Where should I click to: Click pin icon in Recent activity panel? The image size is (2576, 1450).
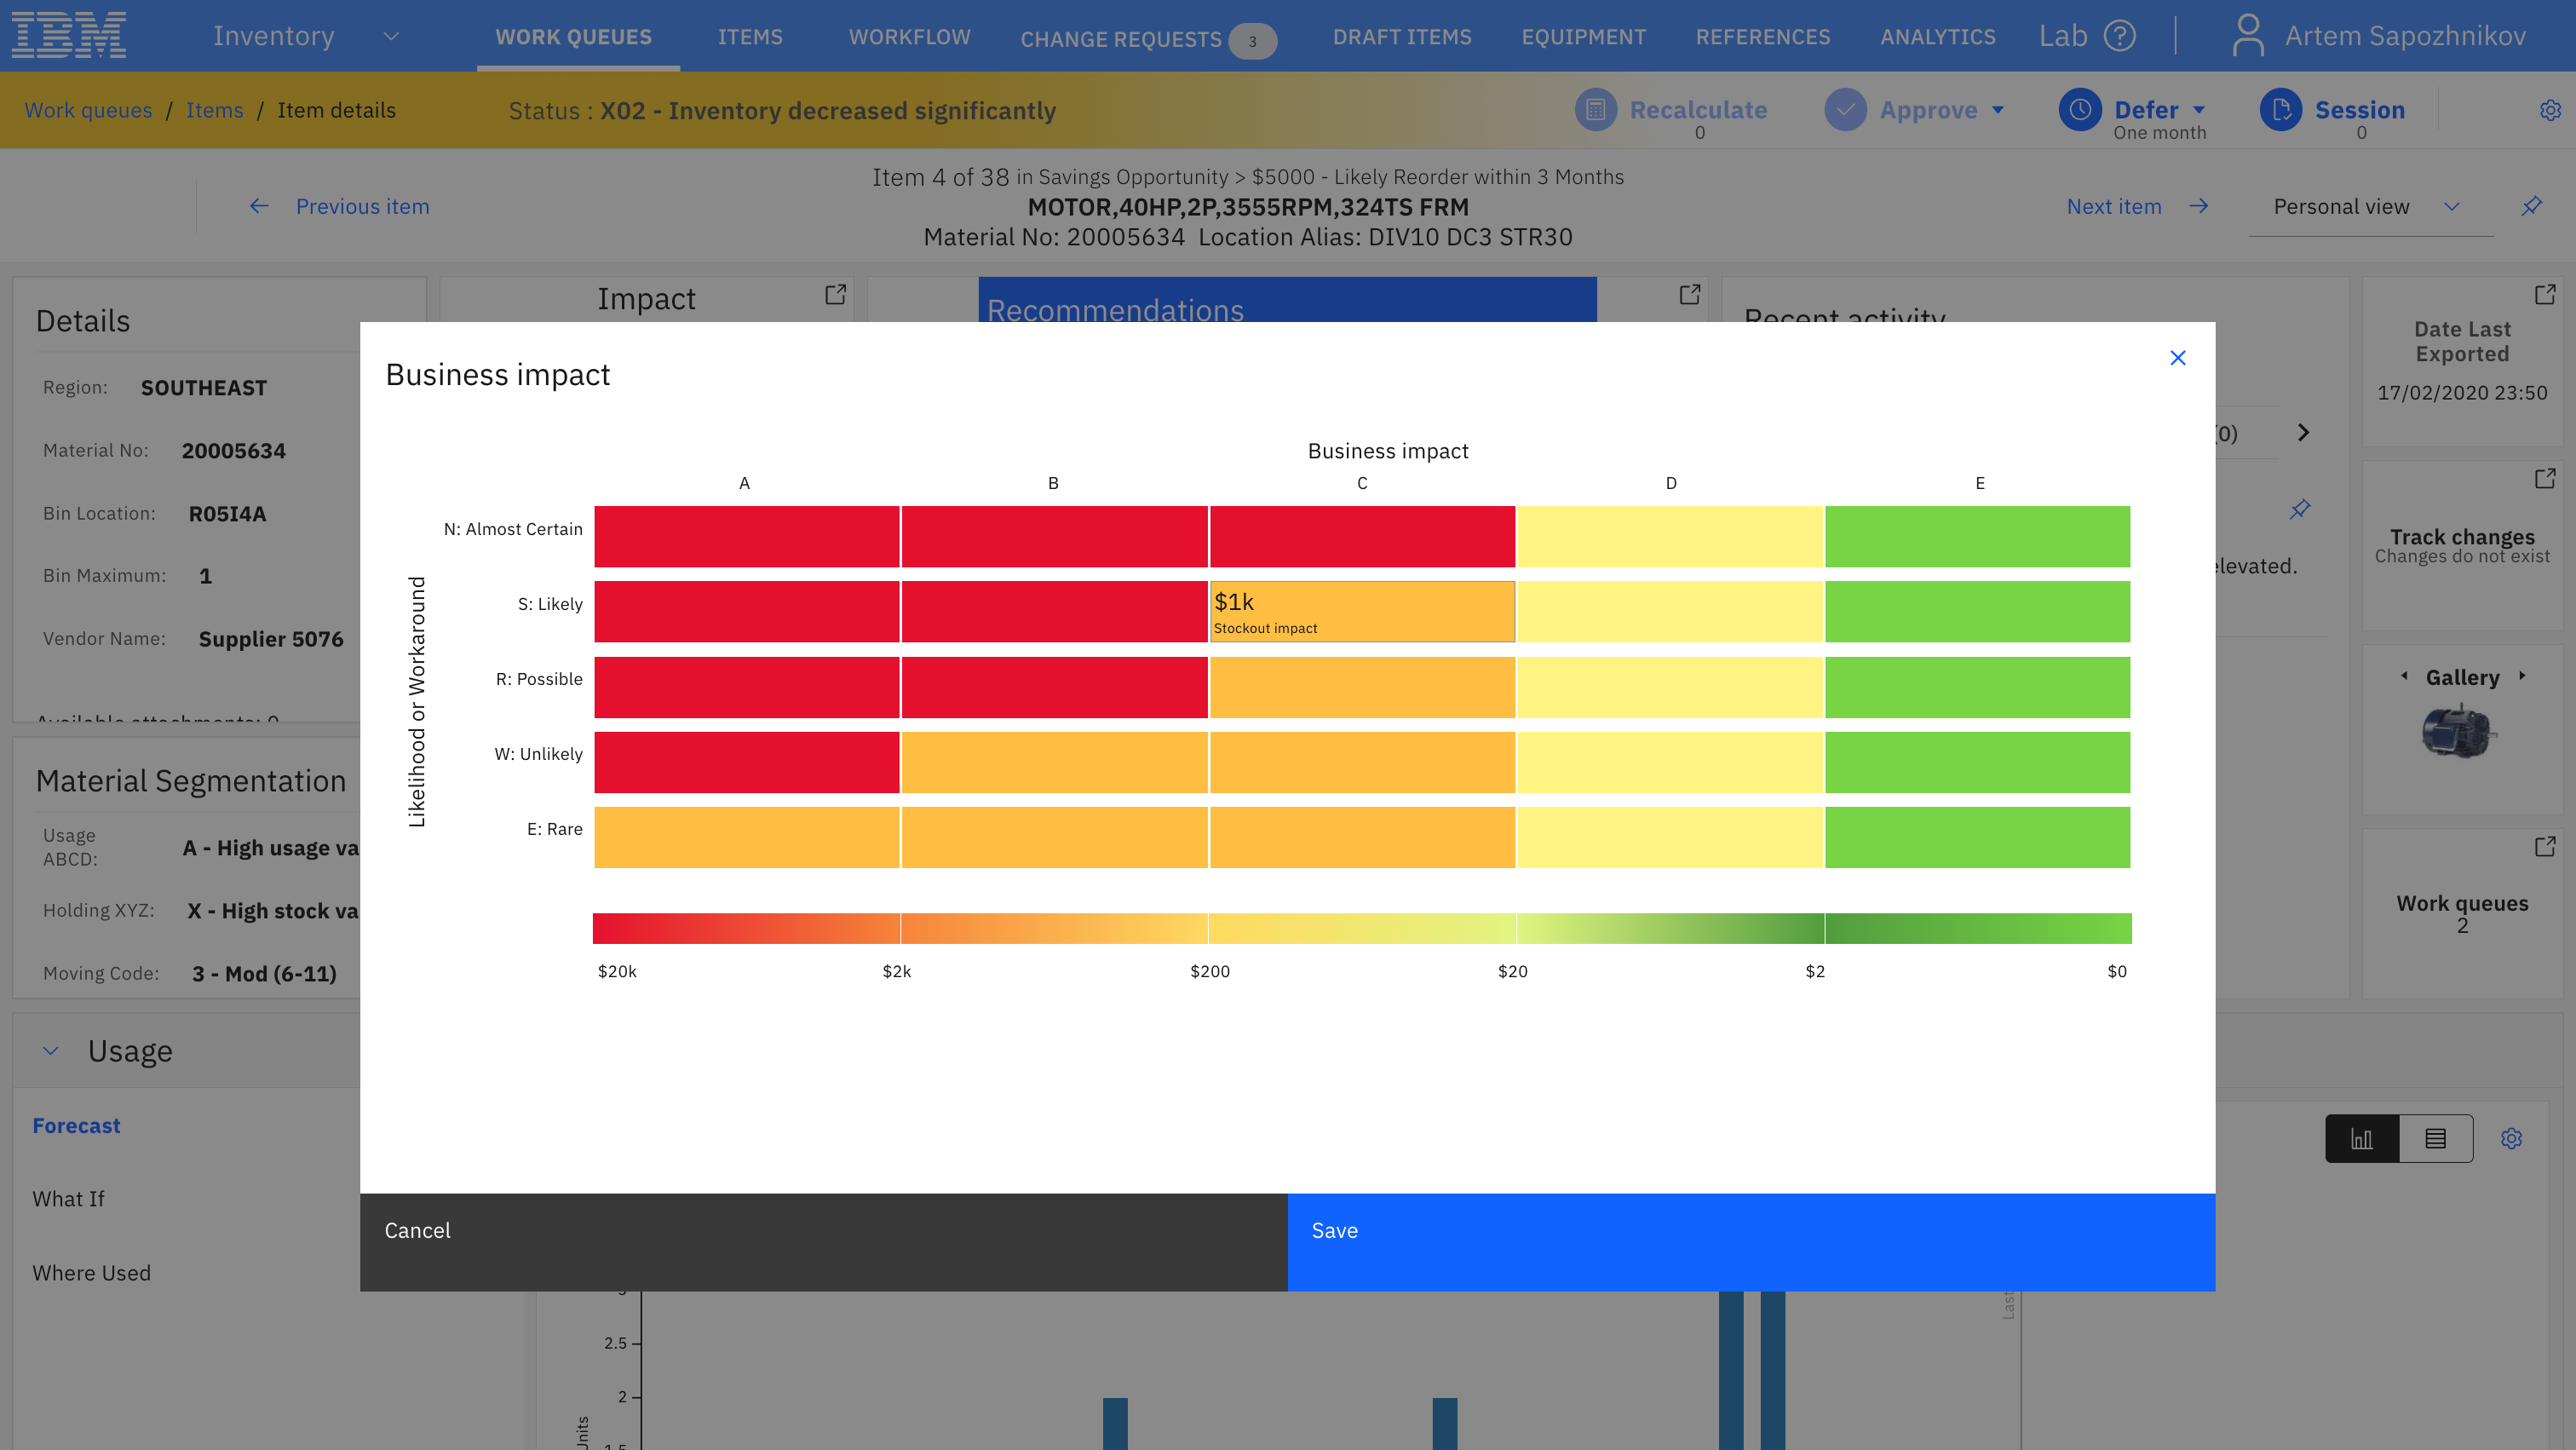pos(2300,509)
